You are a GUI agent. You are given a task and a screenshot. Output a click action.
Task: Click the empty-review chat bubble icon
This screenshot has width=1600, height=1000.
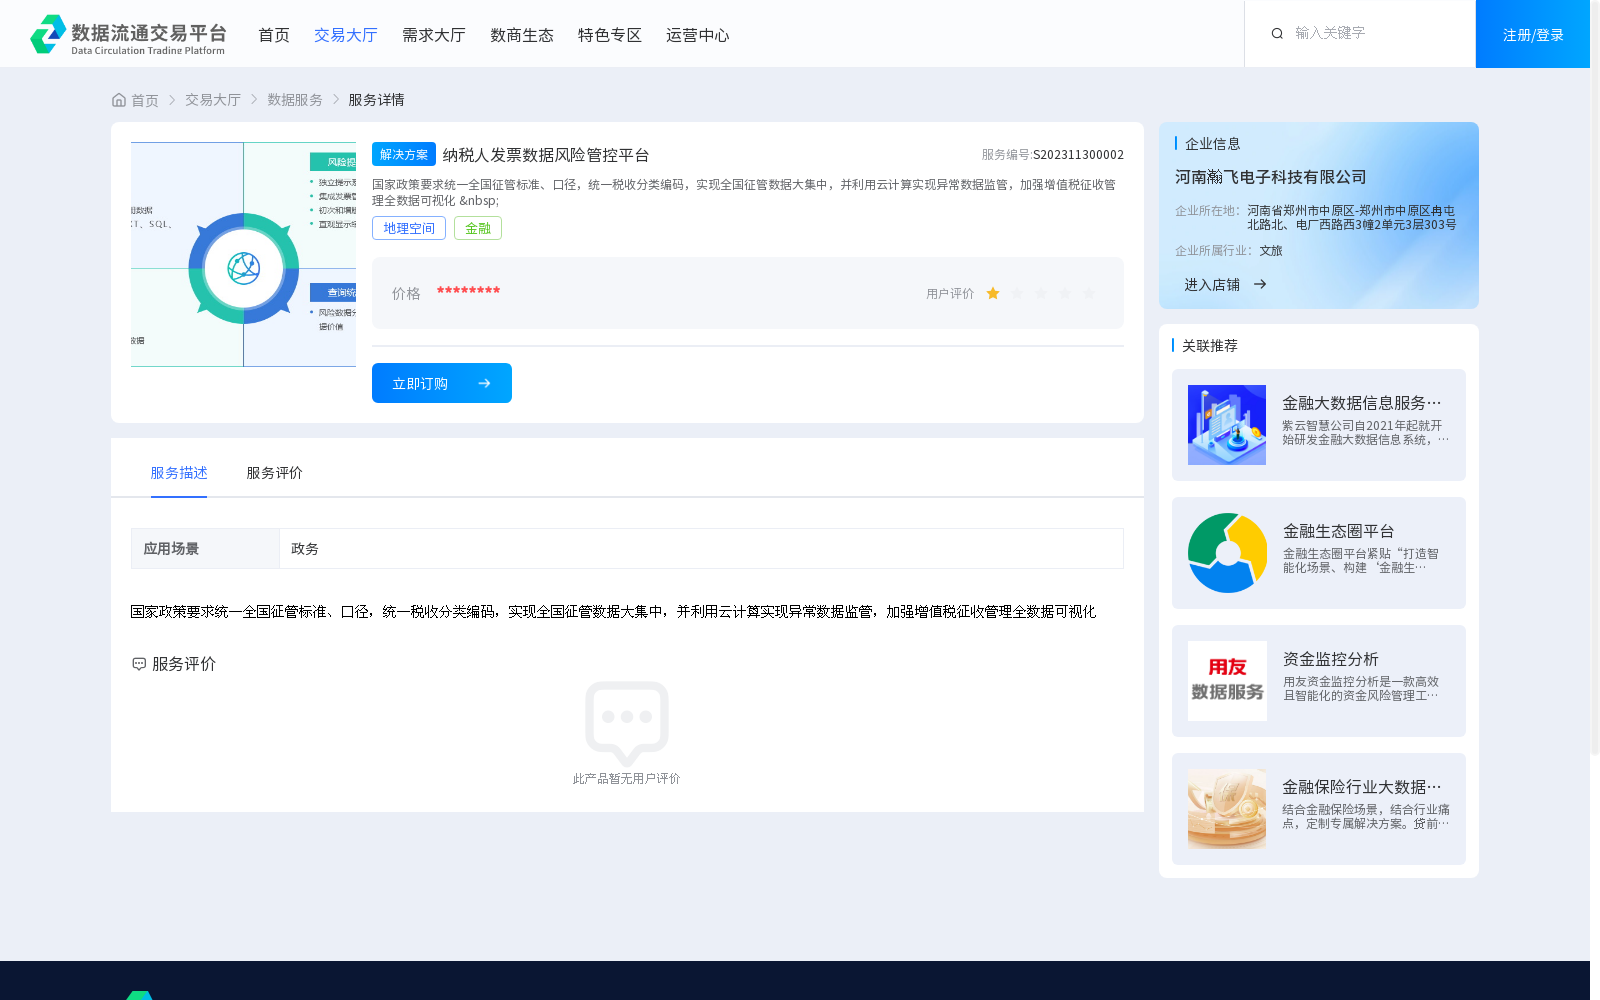627,723
